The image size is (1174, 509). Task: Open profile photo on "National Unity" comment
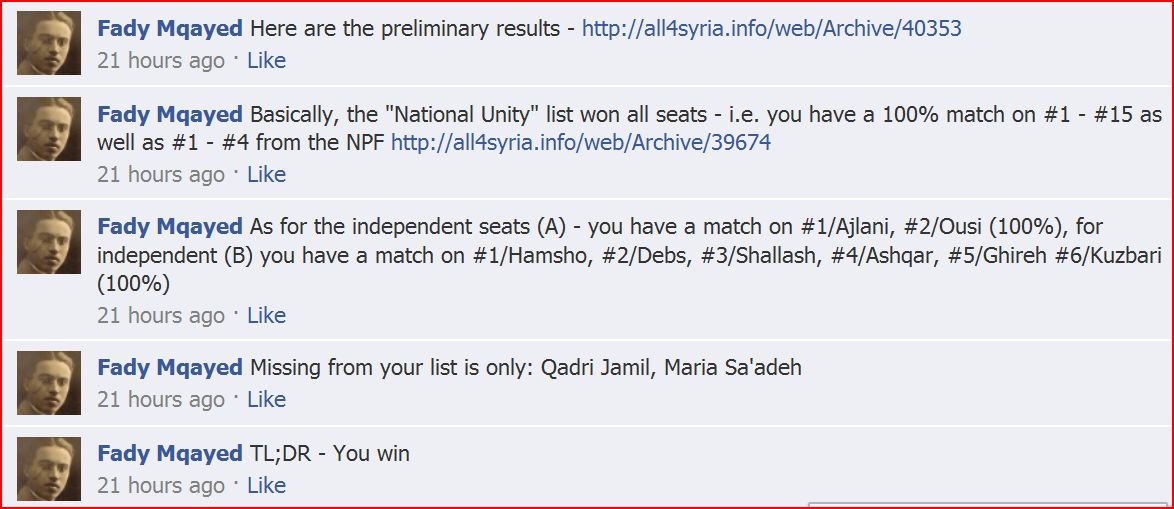click(x=49, y=129)
